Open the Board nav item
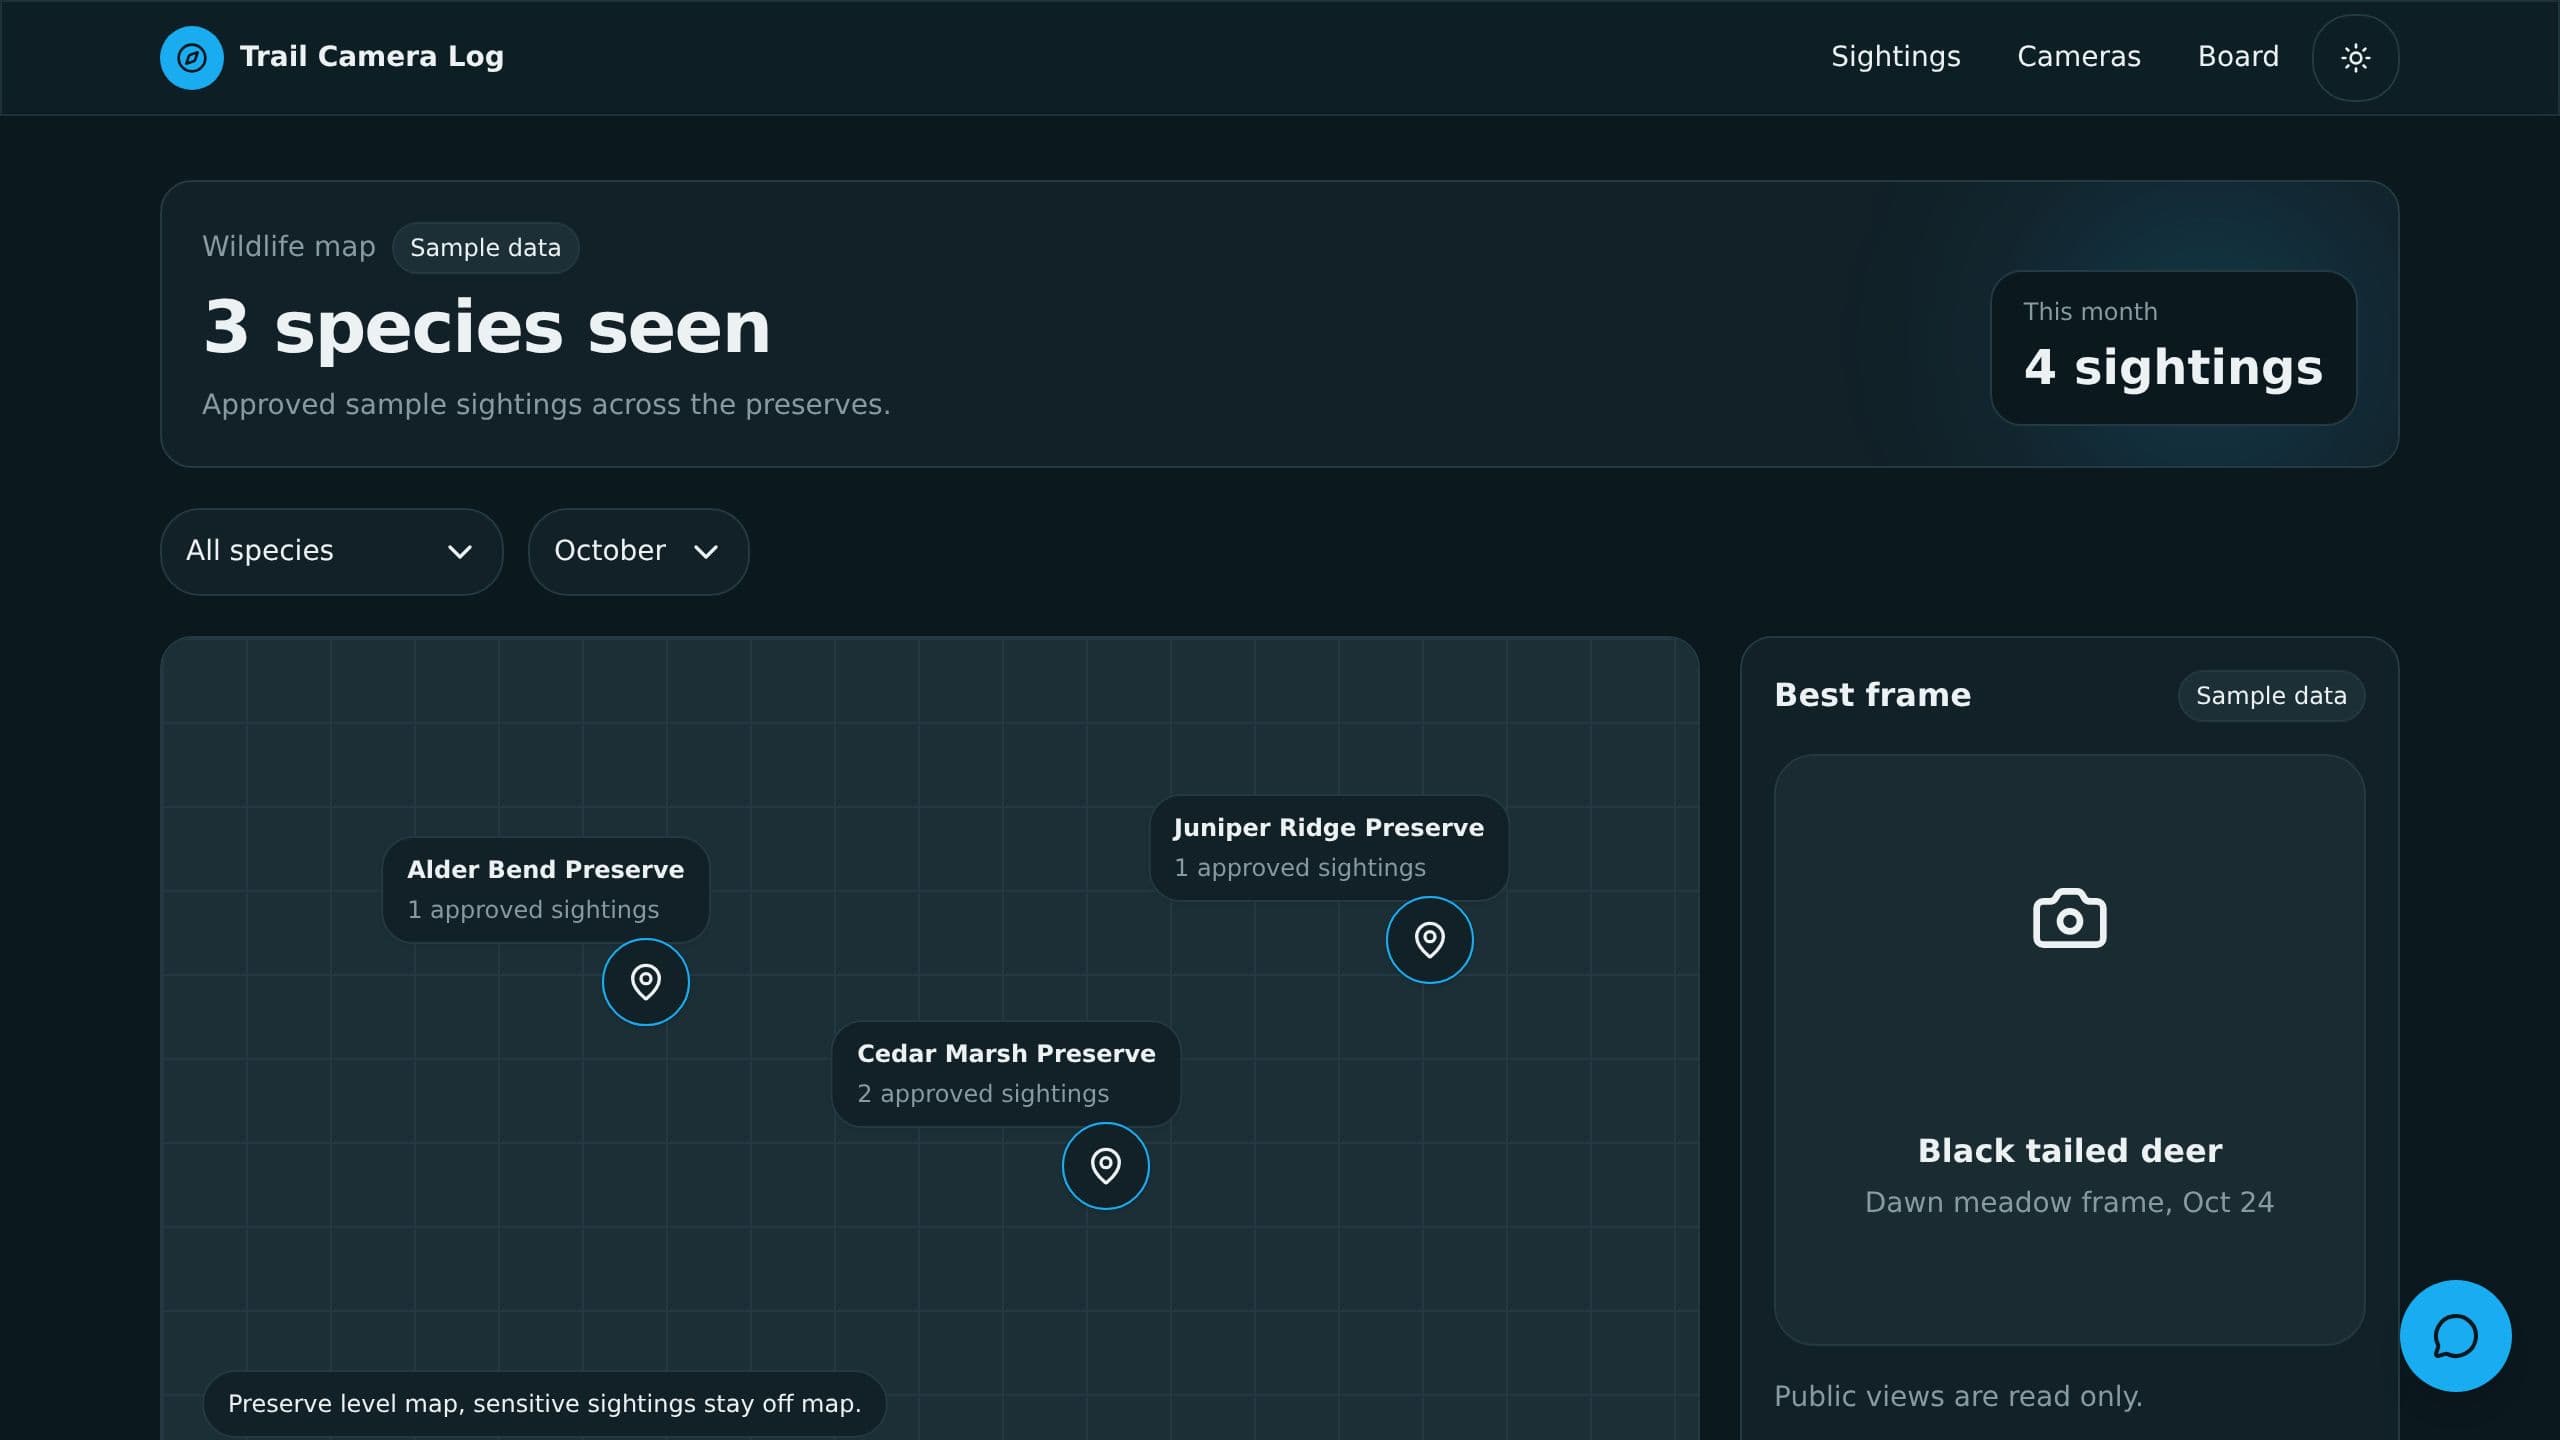The image size is (2560, 1440). pos(2238,57)
